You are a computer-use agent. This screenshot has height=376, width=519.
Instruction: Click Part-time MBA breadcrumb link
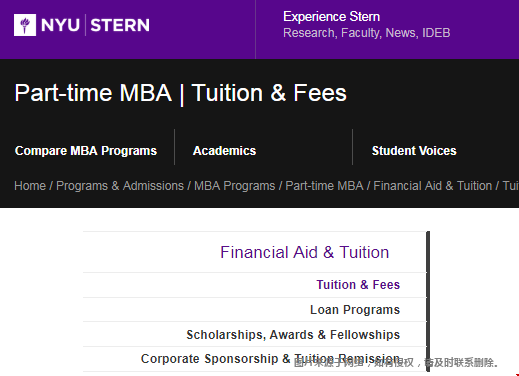point(324,186)
